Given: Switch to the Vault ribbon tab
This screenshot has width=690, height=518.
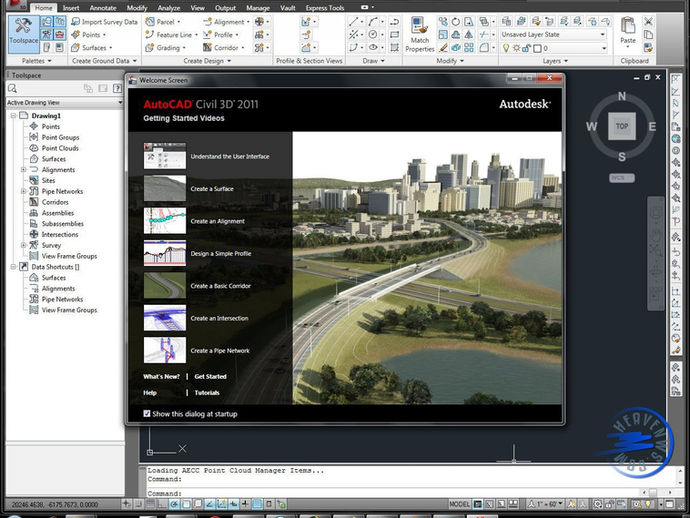Looking at the screenshot, I should [x=288, y=8].
